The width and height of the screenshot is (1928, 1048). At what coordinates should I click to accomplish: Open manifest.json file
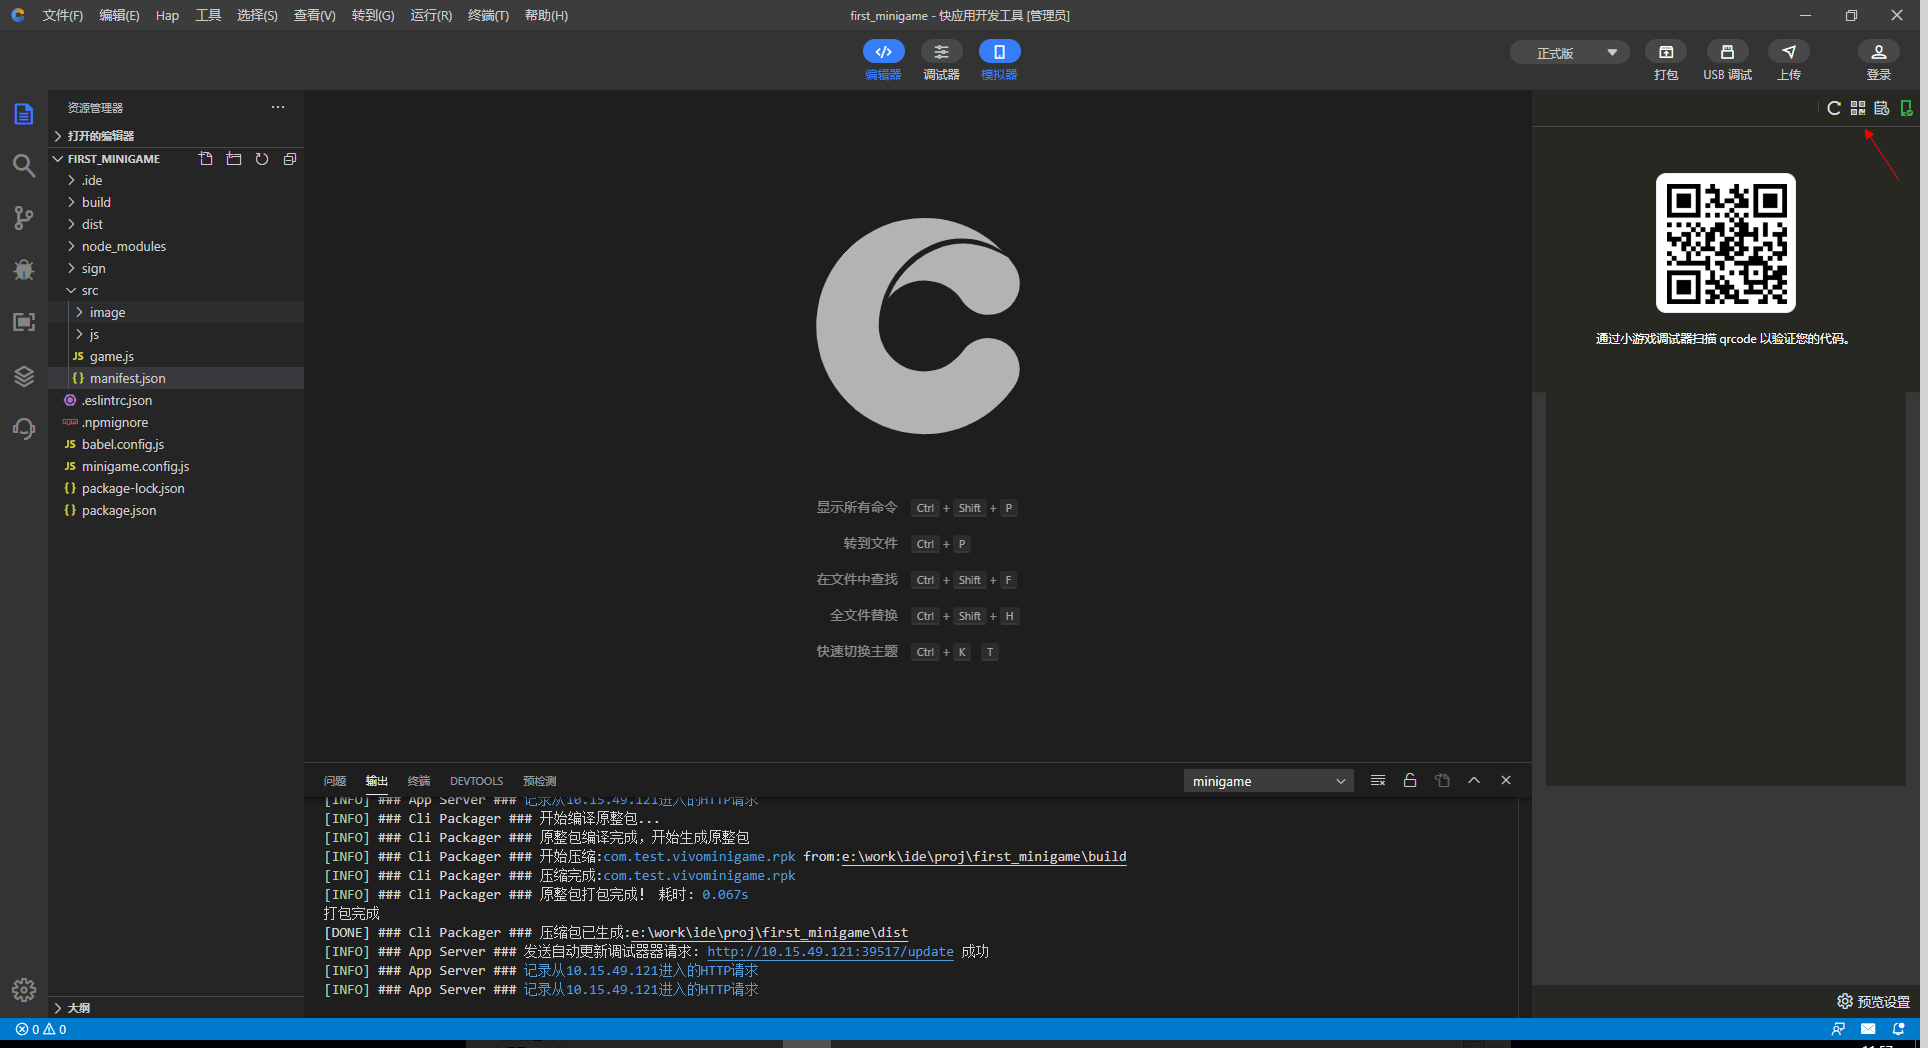[176, 379]
